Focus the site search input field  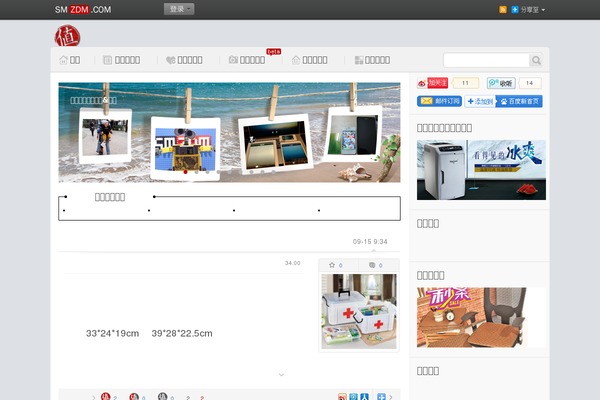click(486, 60)
